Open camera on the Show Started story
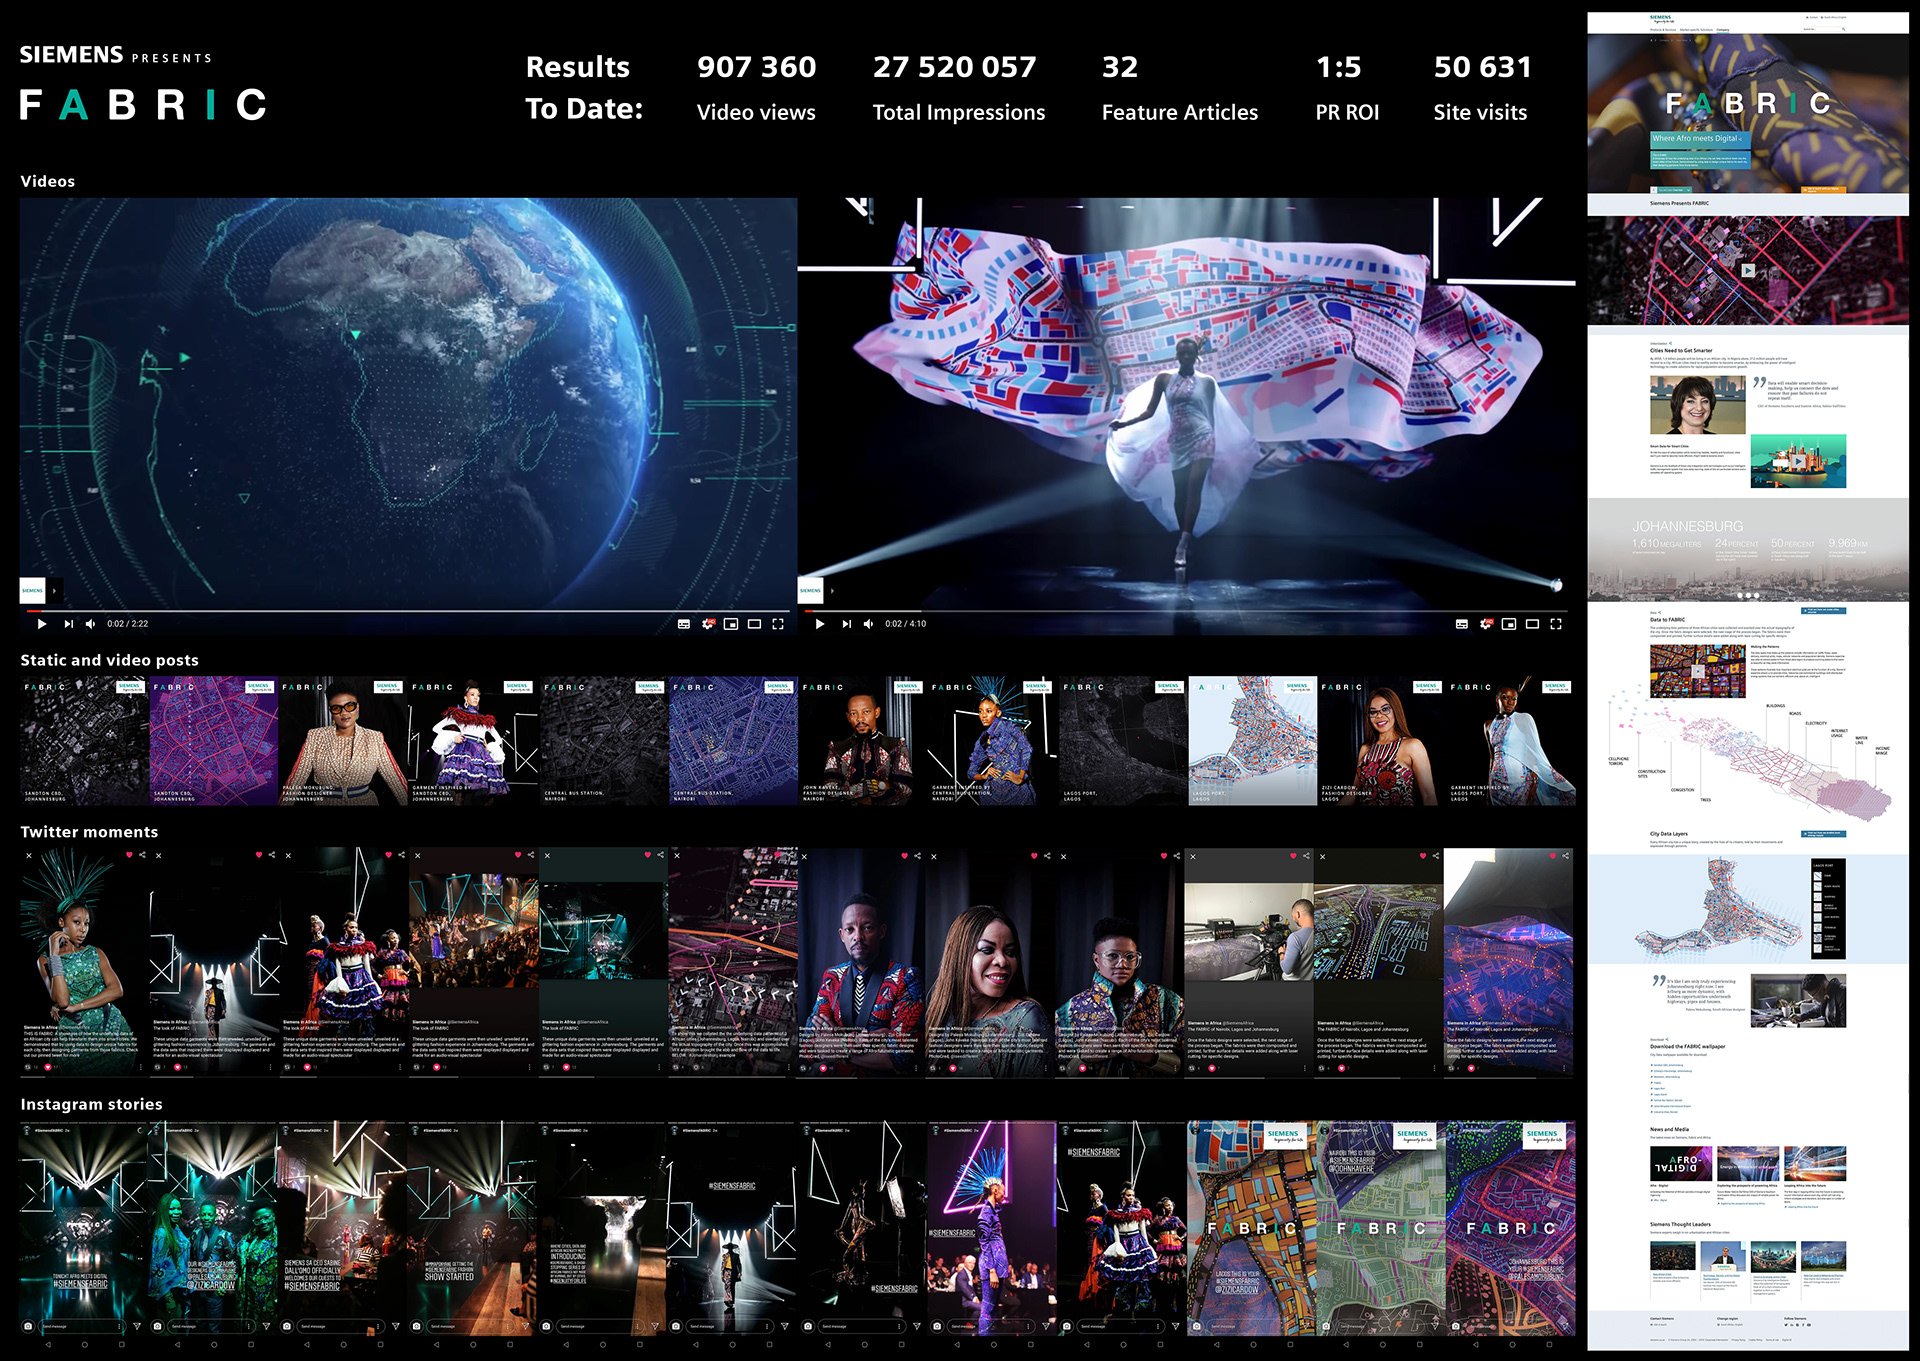The height and width of the screenshot is (1361, 1920). 417,1326
